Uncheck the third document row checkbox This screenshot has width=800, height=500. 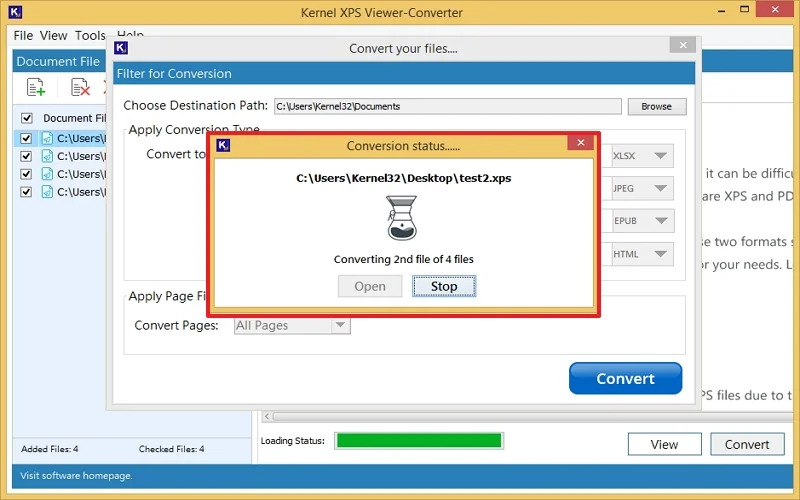tap(26, 174)
